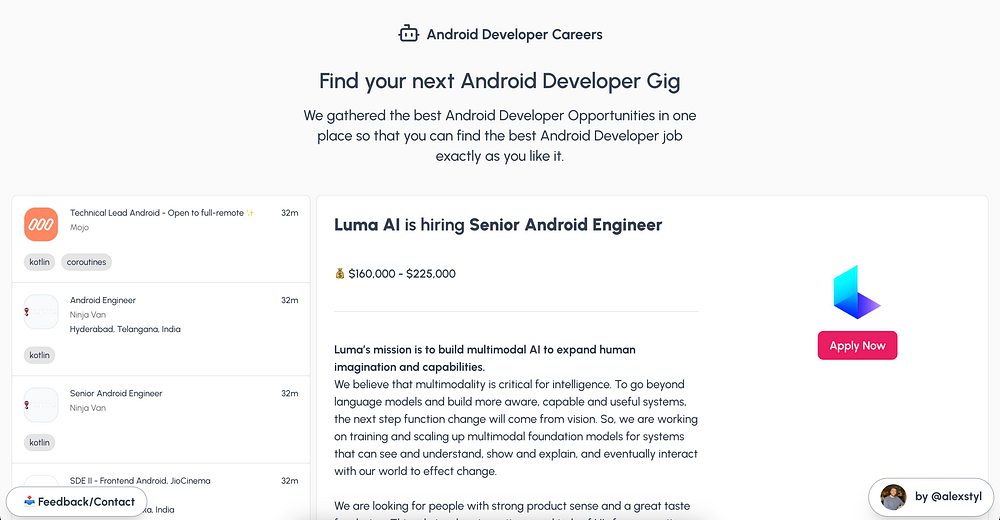Open the by @alexstyl profile link
The width and height of the screenshot is (1000, 520).
pyautogui.click(x=948, y=497)
